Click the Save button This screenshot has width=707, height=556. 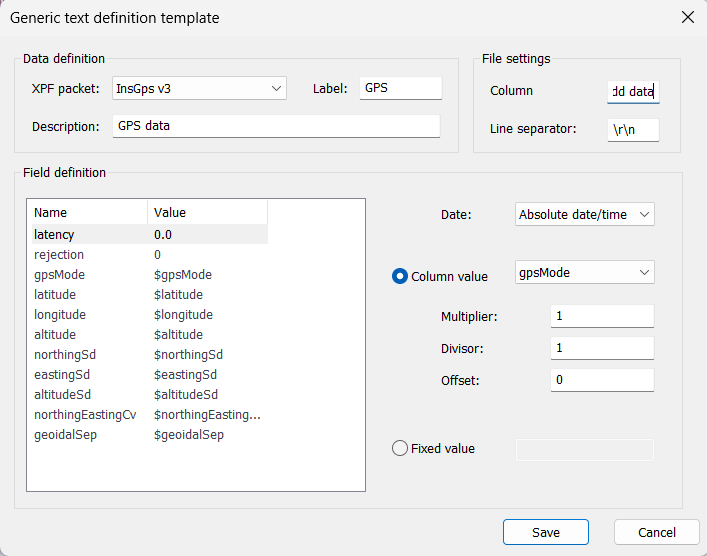(545, 532)
